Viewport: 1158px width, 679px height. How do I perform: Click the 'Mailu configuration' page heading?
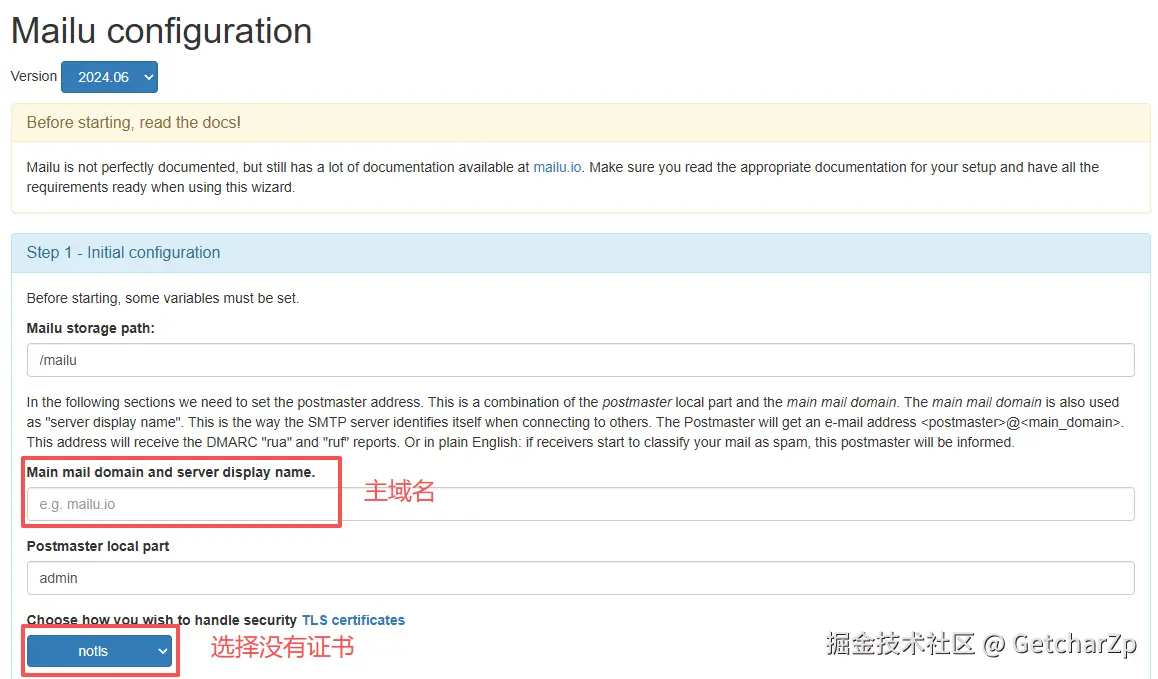click(161, 31)
